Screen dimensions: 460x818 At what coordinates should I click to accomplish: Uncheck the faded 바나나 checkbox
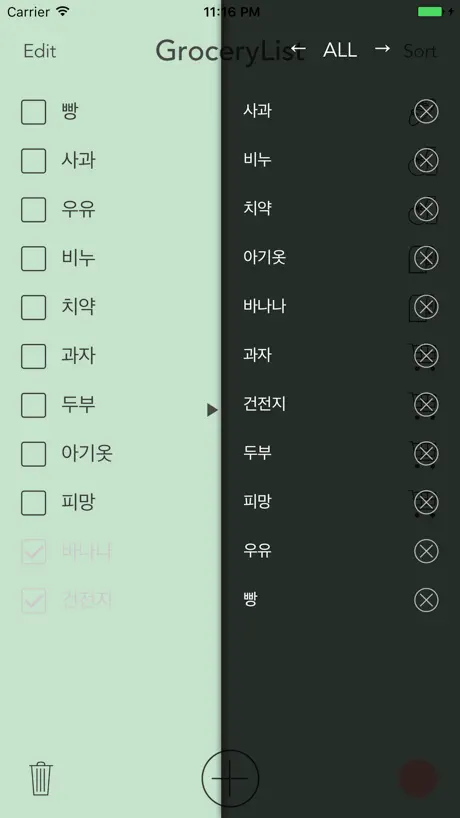click(x=33, y=551)
